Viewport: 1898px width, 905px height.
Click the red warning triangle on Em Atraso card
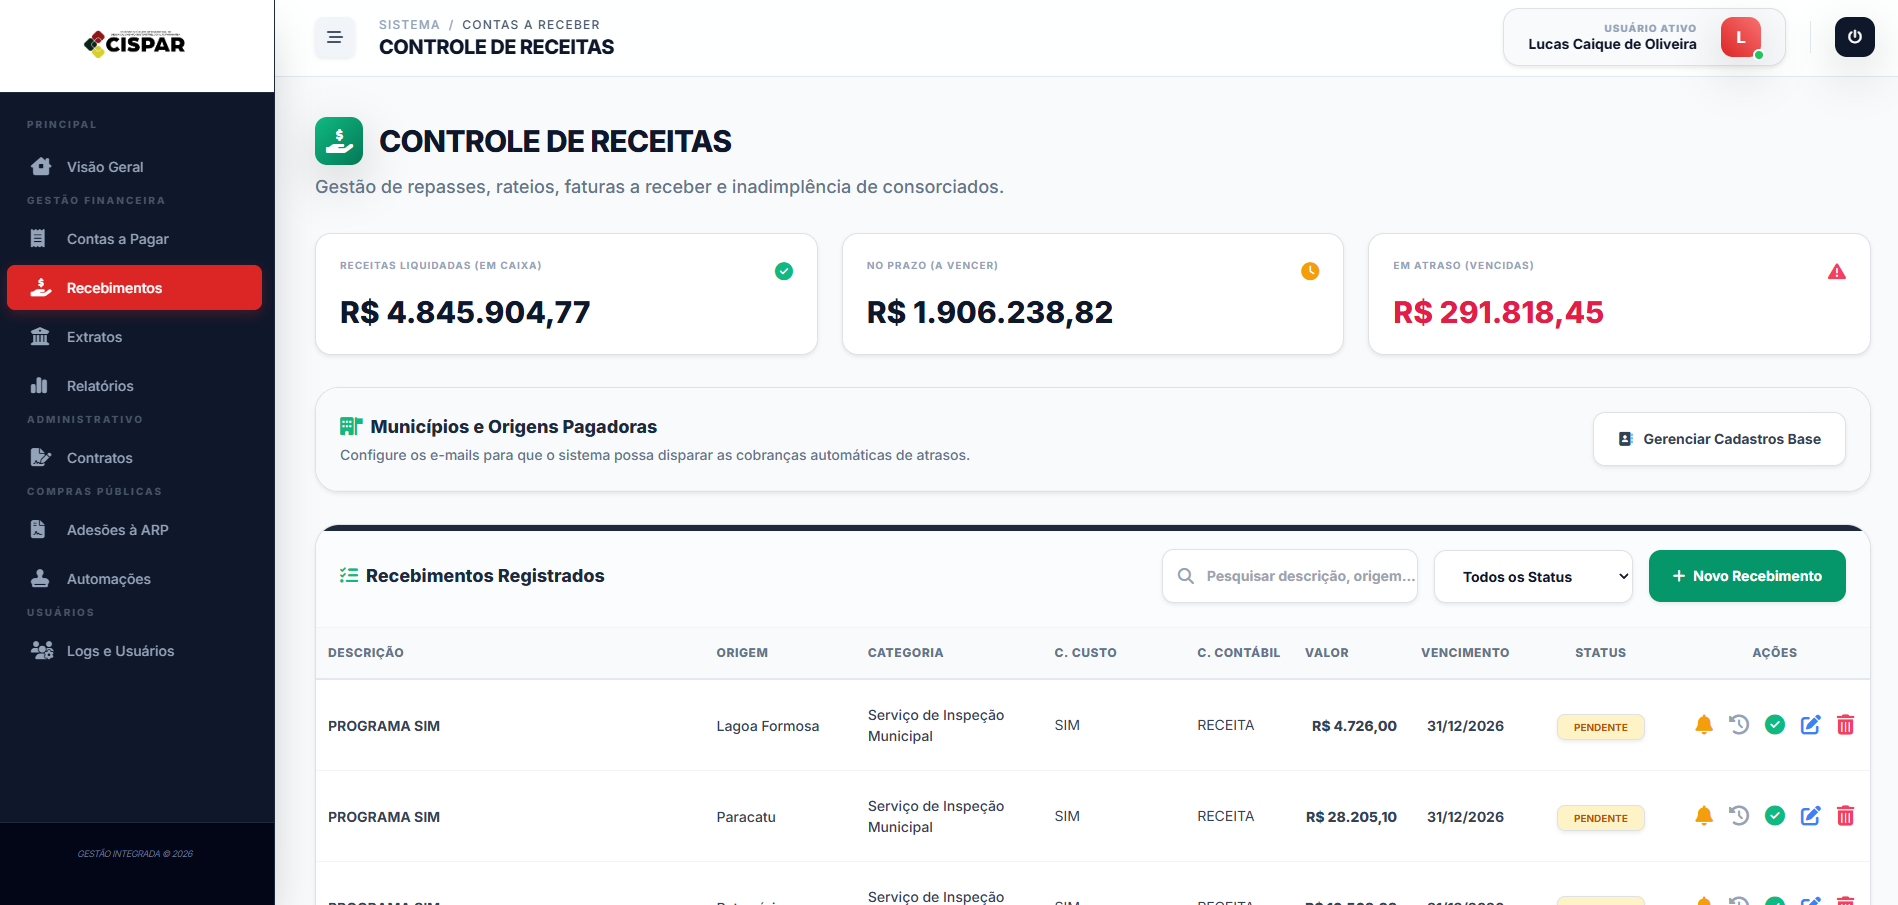click(1837, 271)
